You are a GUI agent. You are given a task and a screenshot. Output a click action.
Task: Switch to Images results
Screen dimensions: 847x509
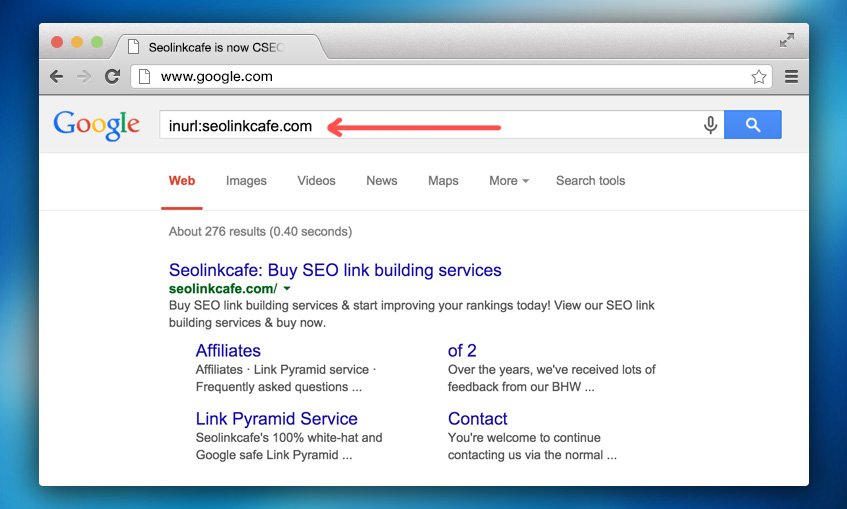point(246,181)
